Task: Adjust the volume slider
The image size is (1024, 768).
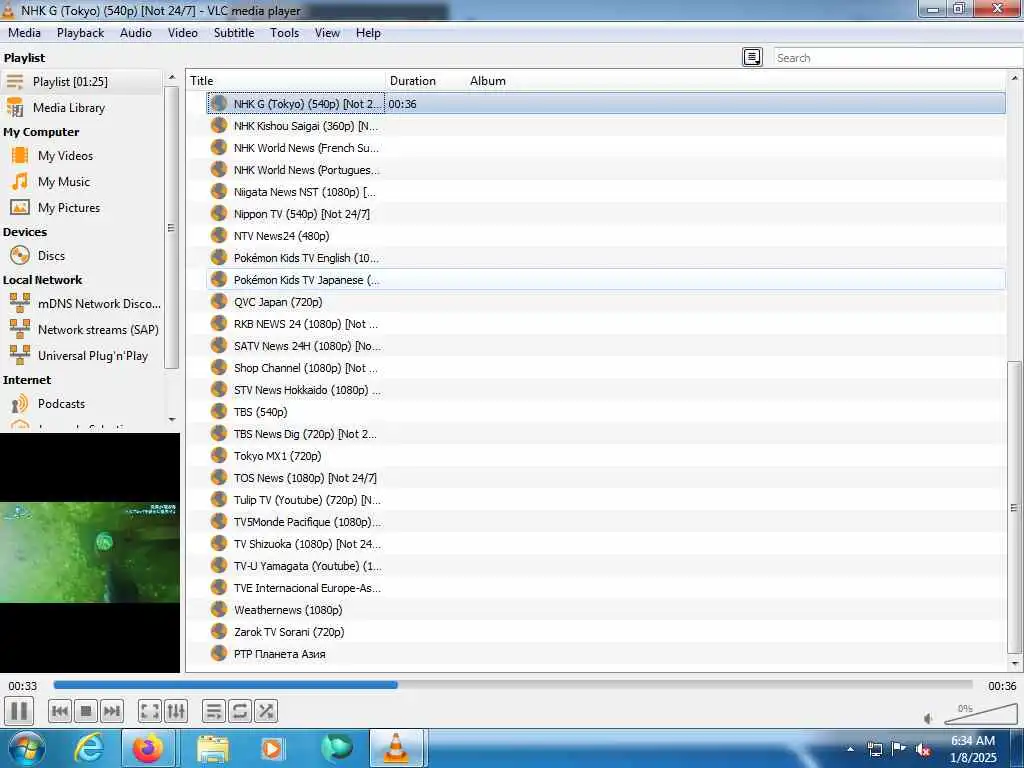Action: [x=980, y=714]
